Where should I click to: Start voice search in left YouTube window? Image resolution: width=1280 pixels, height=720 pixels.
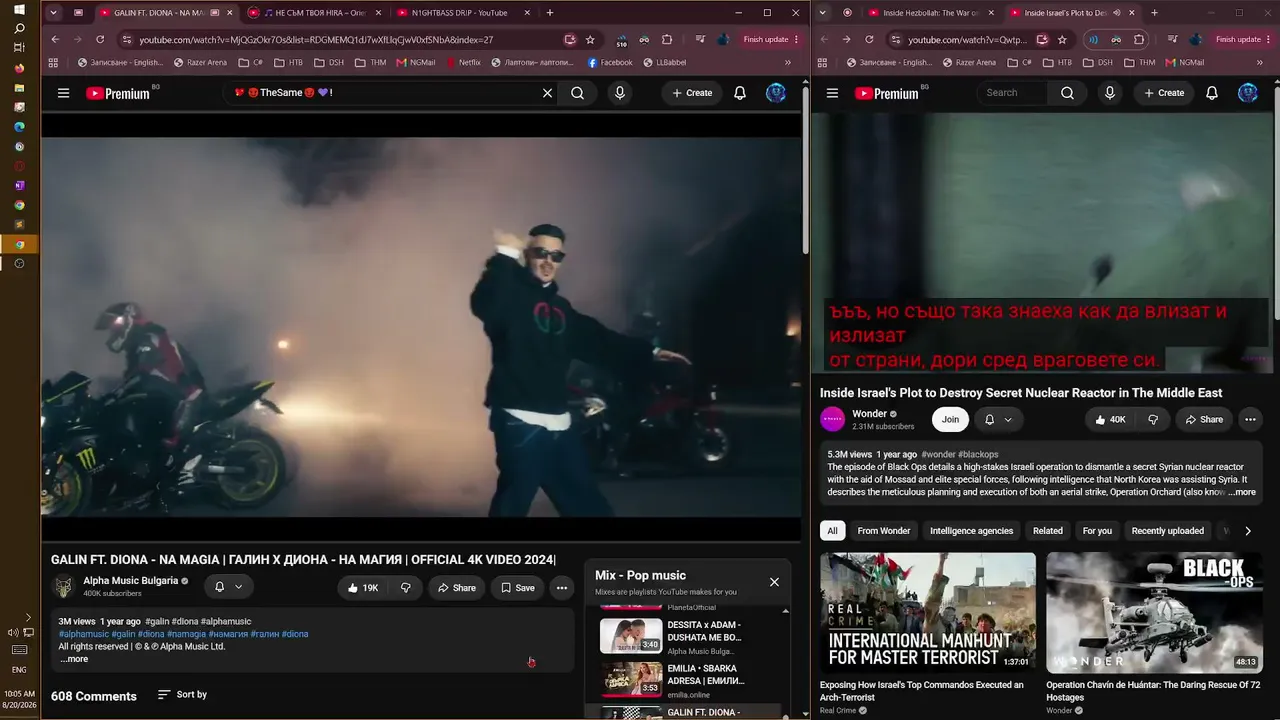pos(620,93)
